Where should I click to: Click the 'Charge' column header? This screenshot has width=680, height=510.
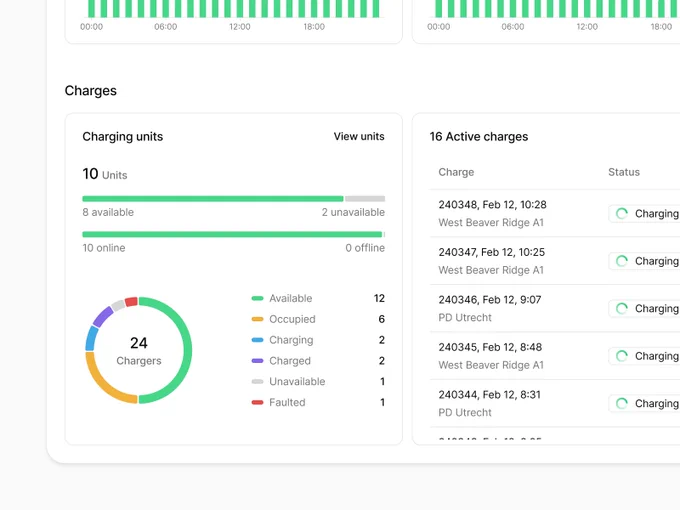click(x=456, y=172)
